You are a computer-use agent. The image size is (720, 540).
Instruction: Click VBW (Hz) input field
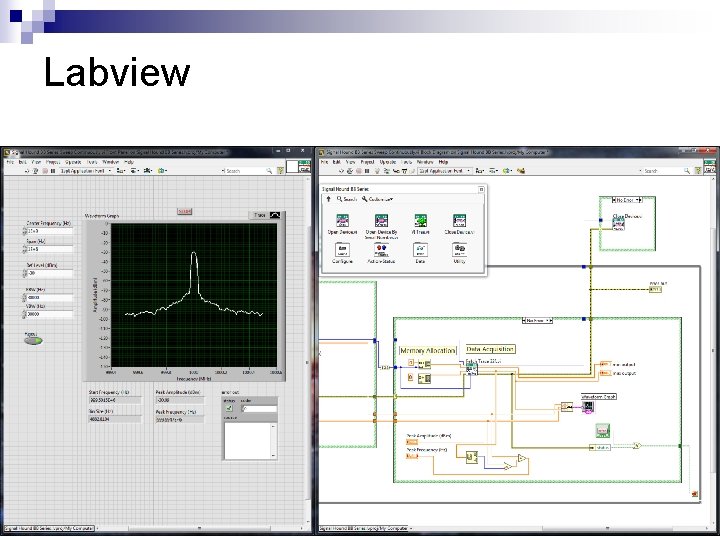tap(50, 314)
